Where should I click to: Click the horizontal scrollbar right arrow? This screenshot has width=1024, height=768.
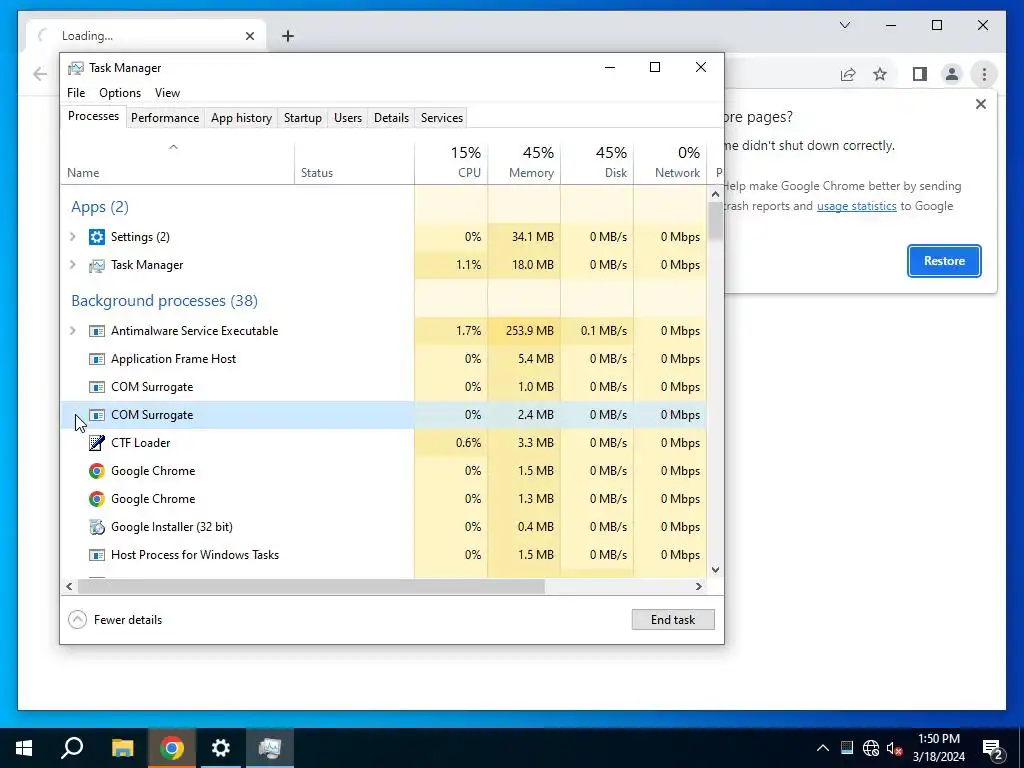click(x=699, y=586)
